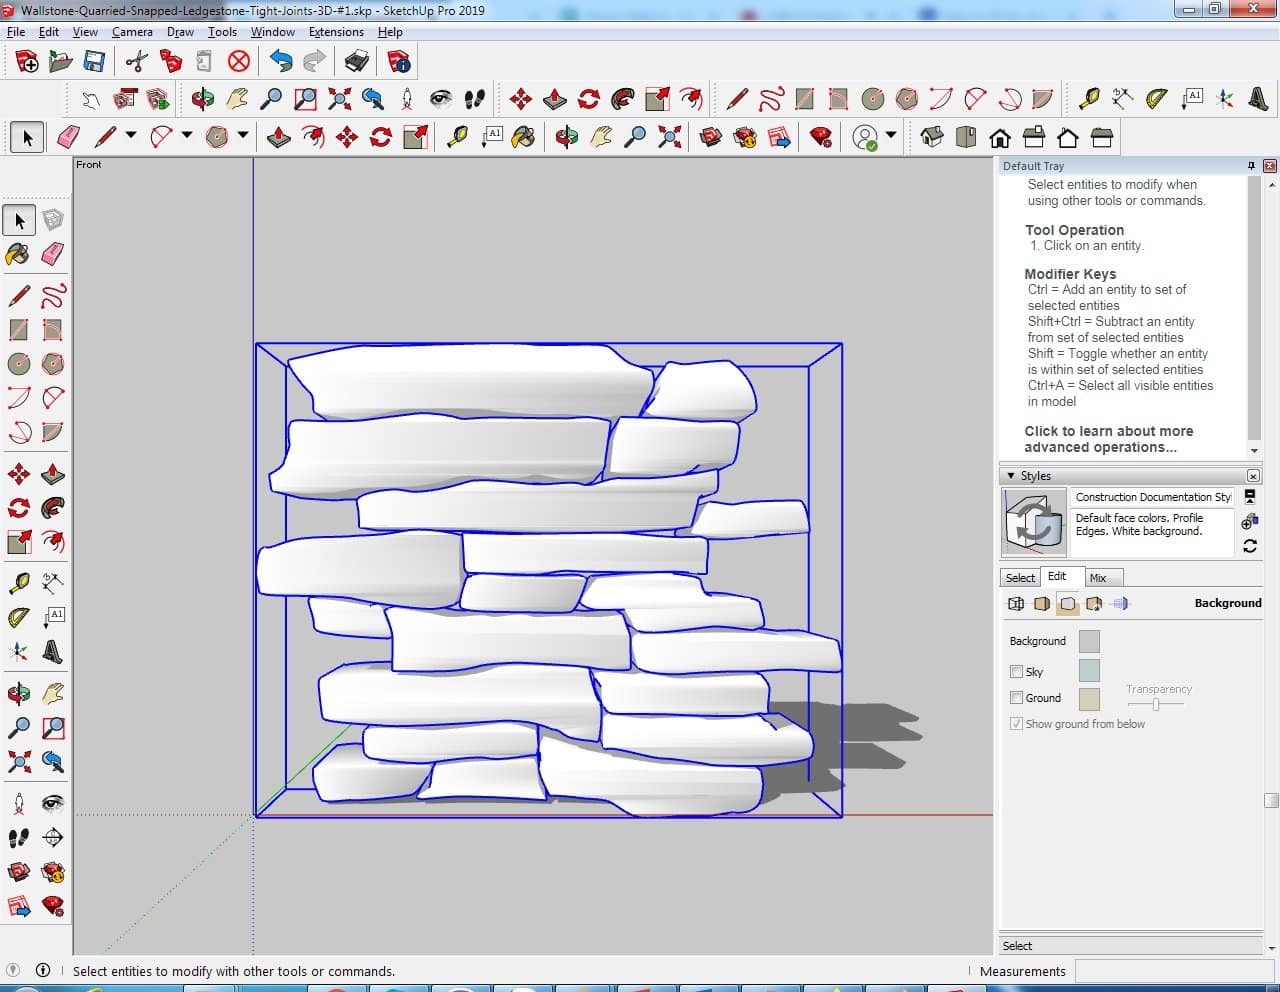Click the Measurements input box
The width and height of the screenshot is (1280, 992).
(1175, 971)
